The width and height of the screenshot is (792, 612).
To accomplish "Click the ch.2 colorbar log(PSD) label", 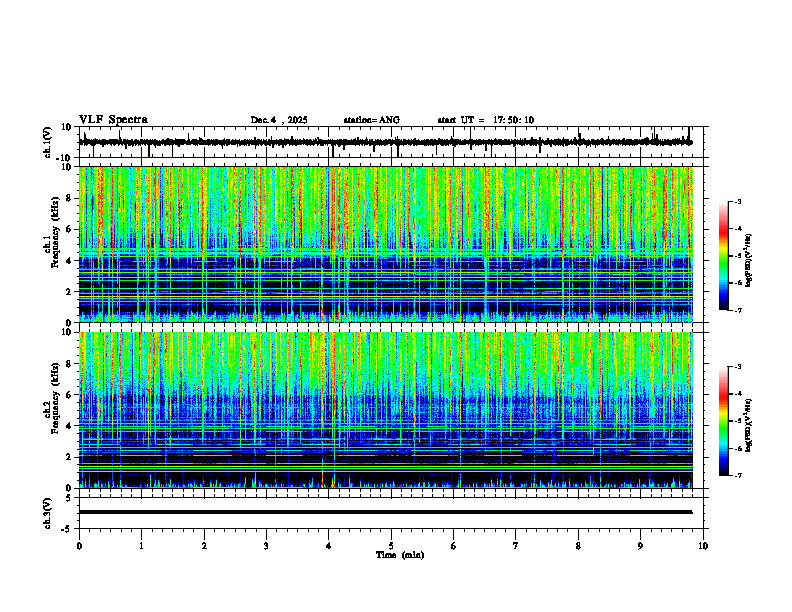I will point(749,425).
